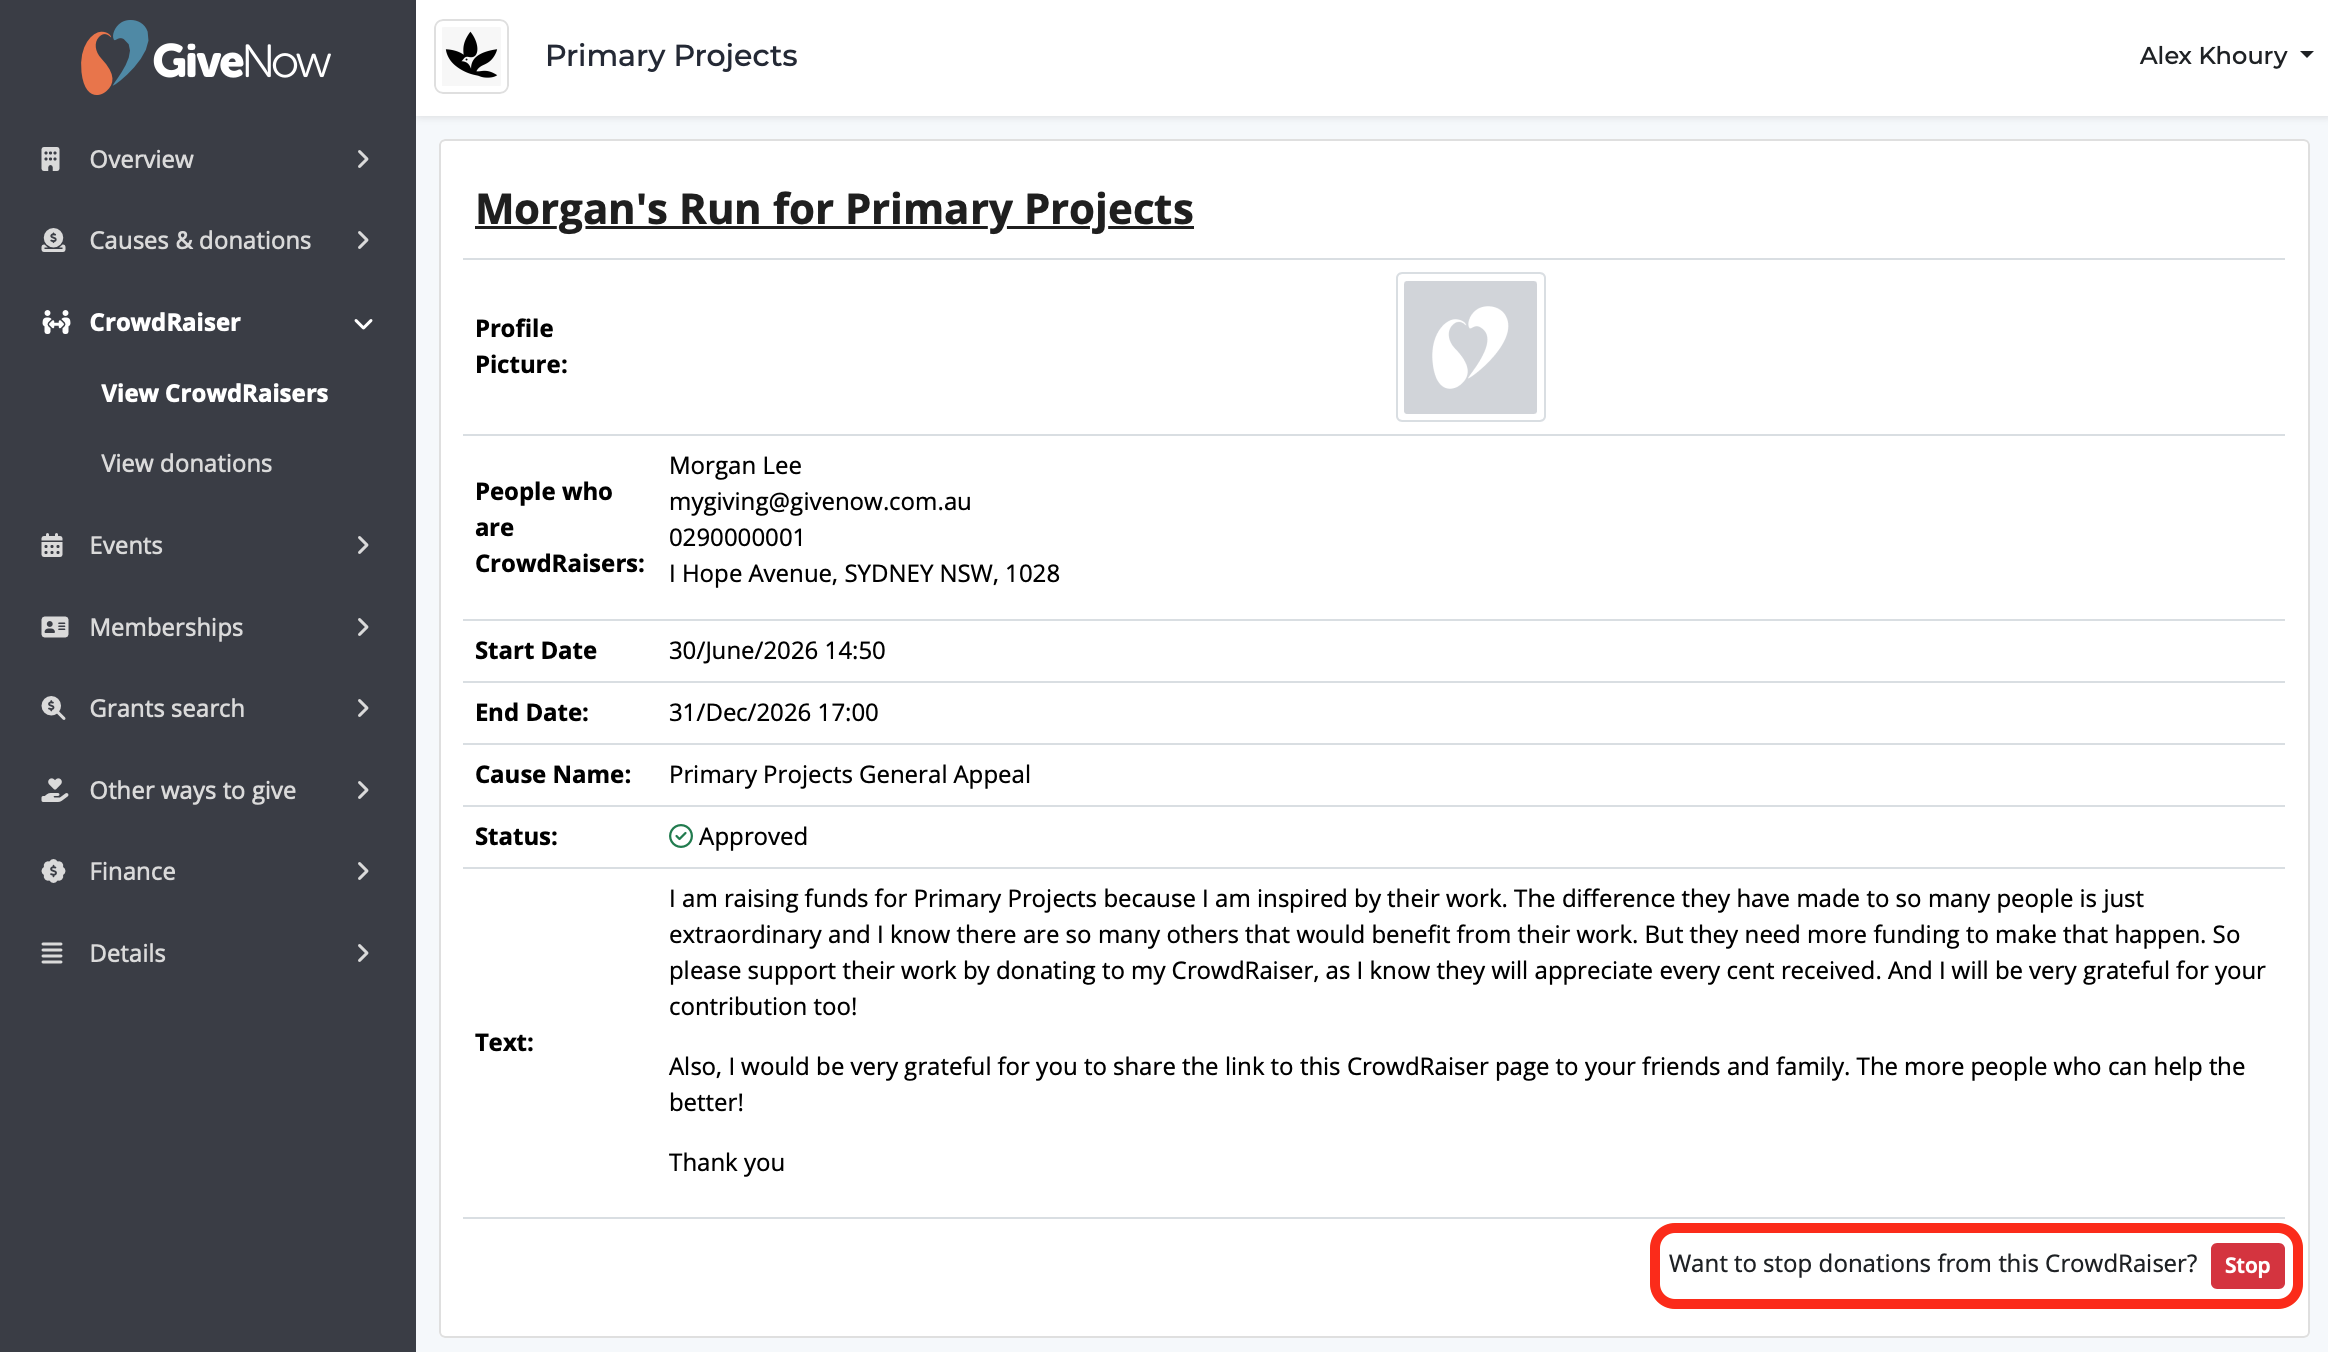
Task: Click the Overview building icon
Action: 51,159
